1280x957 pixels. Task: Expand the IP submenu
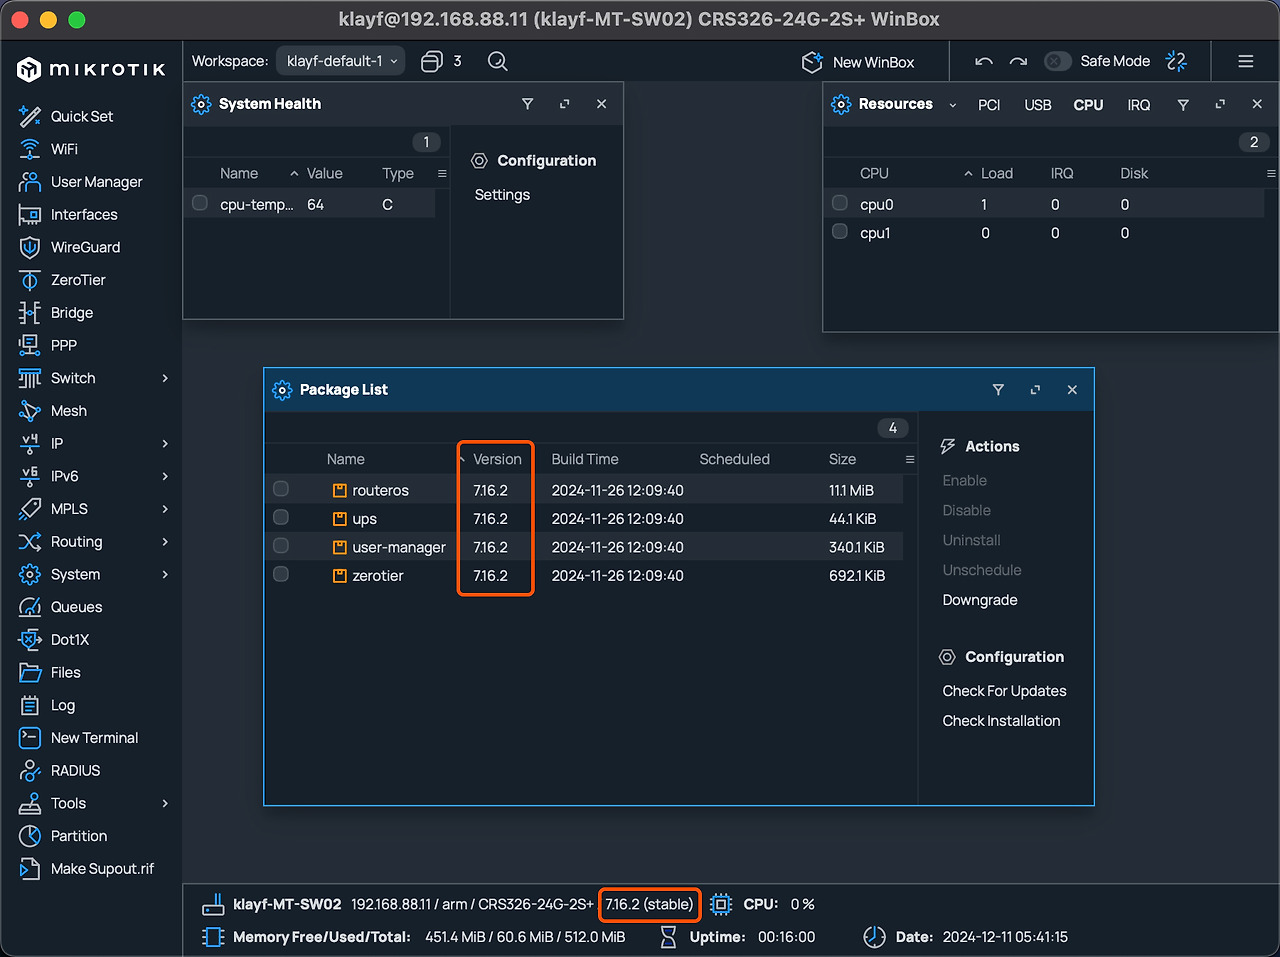pos(165,444)
